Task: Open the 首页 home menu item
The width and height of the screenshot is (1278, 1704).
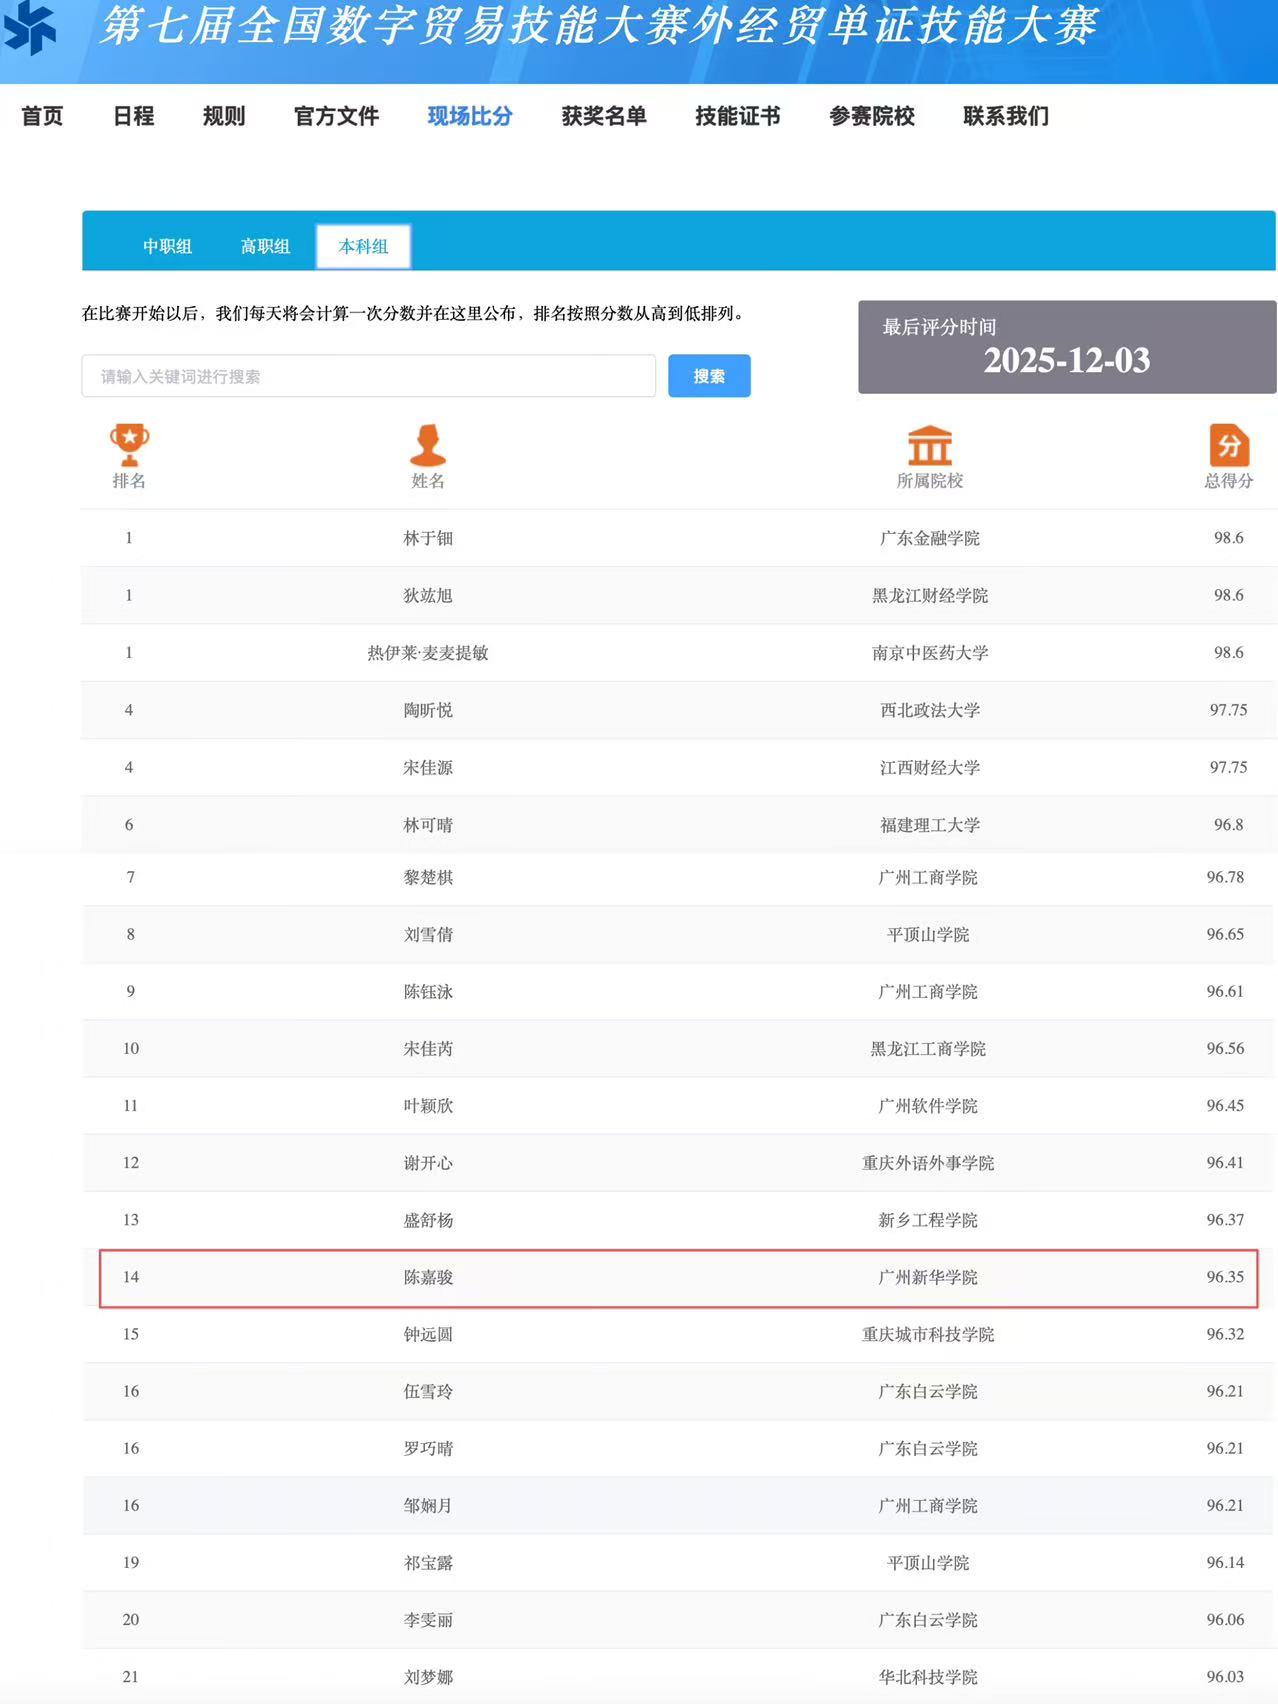Action: pos(42,116)
